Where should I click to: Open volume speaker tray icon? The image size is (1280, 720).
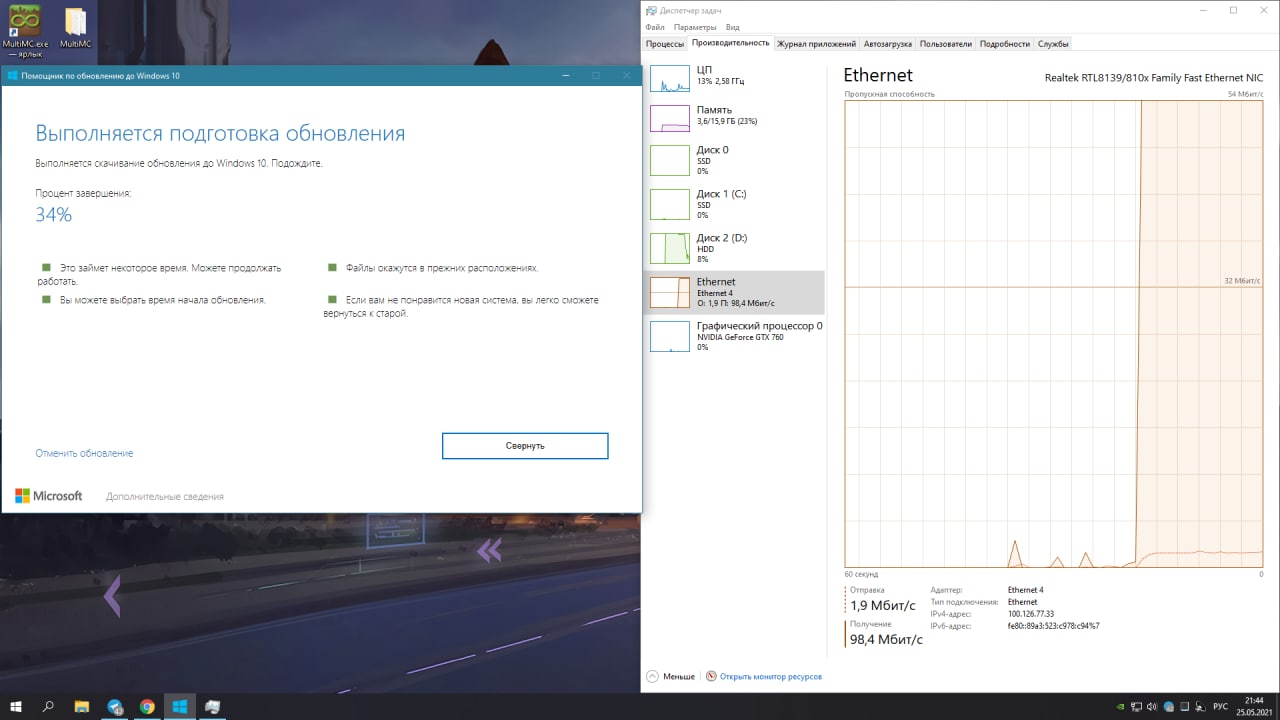pyautogui.click(x=1153, y=707)
